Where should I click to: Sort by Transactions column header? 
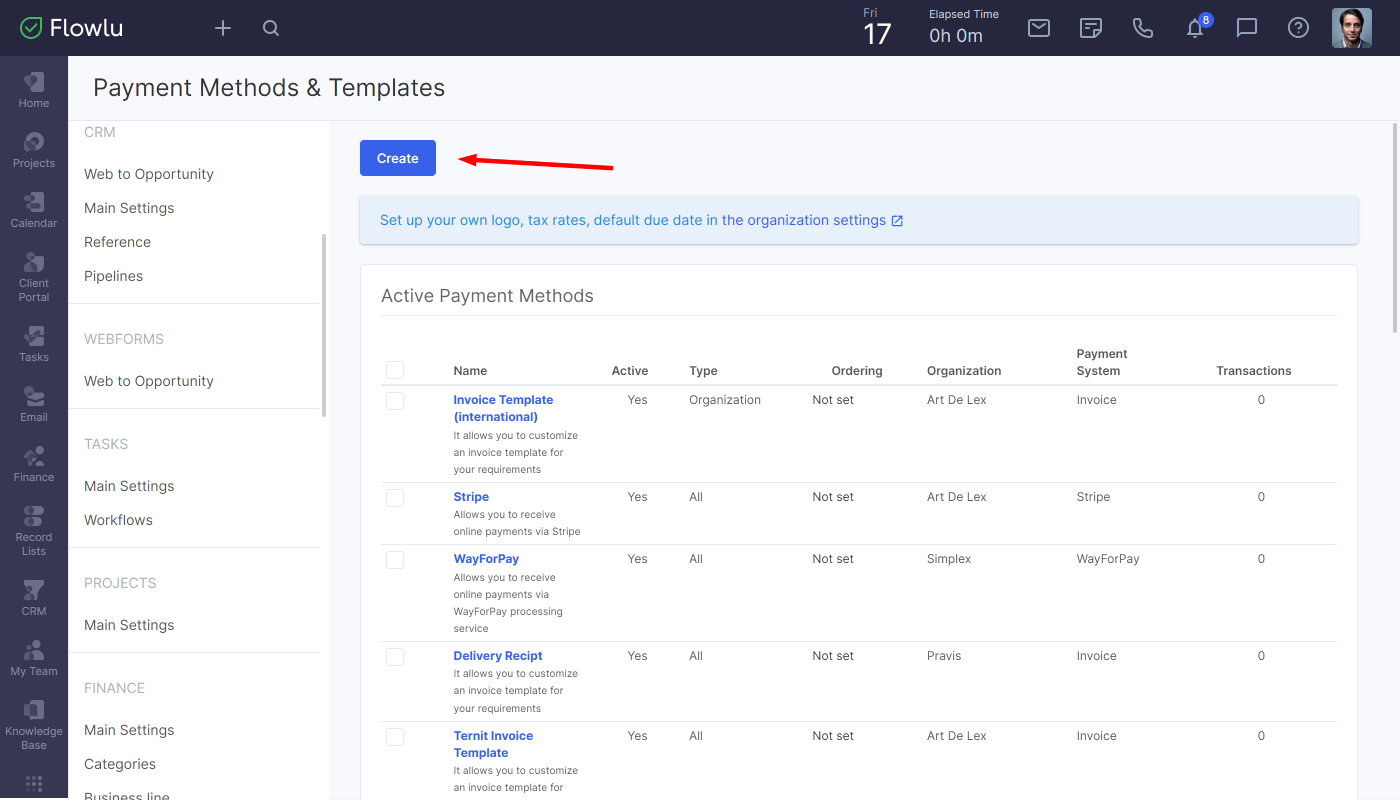point(1254,371)
